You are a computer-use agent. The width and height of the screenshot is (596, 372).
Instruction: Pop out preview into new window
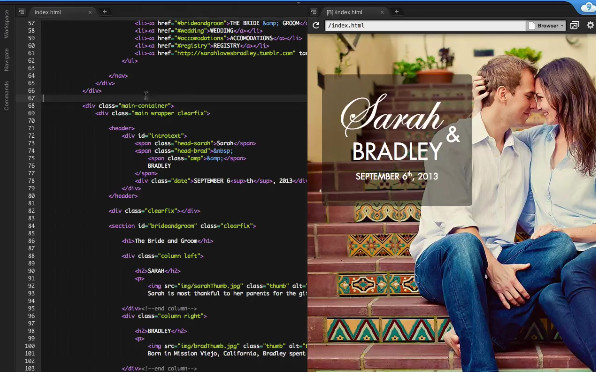[574, 25]
